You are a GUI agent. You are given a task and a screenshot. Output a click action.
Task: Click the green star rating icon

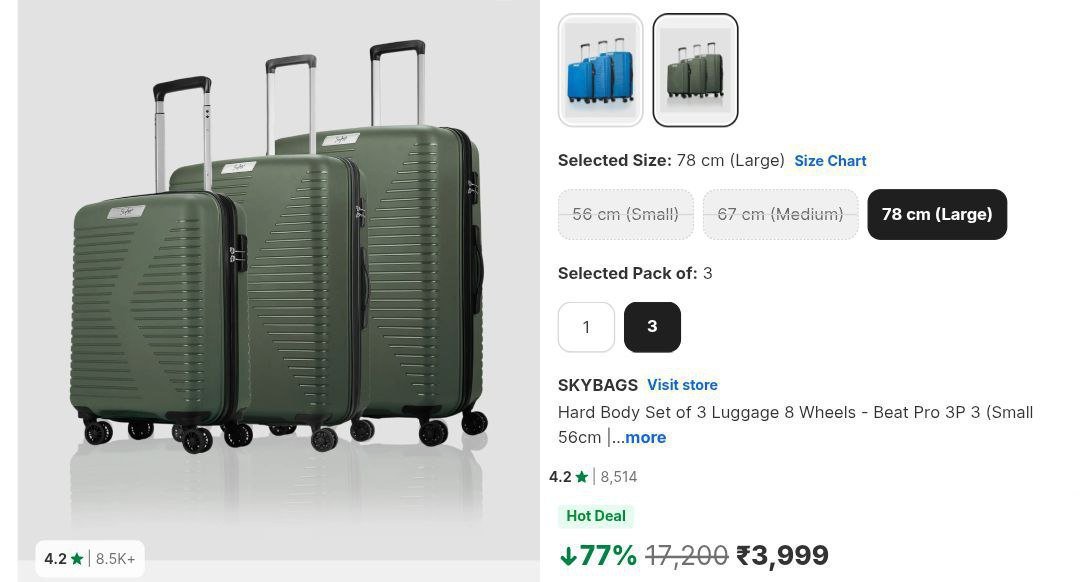pos(581,477)
